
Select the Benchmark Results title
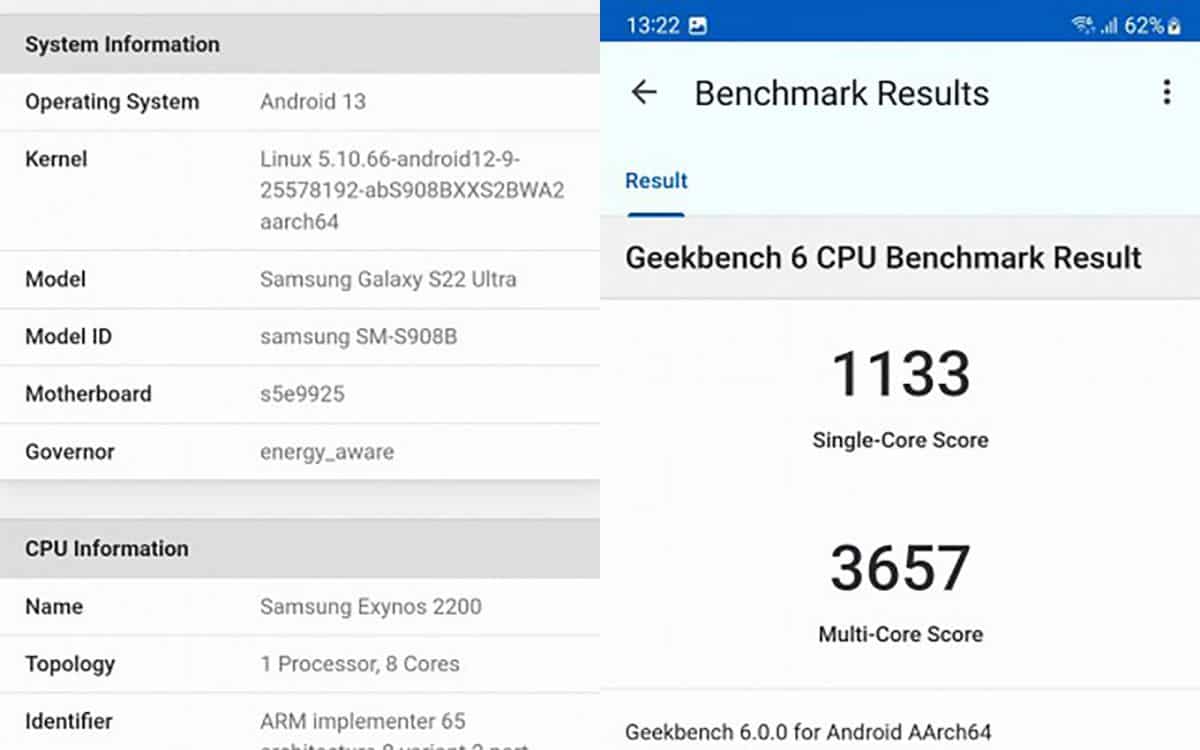point(841,93)
